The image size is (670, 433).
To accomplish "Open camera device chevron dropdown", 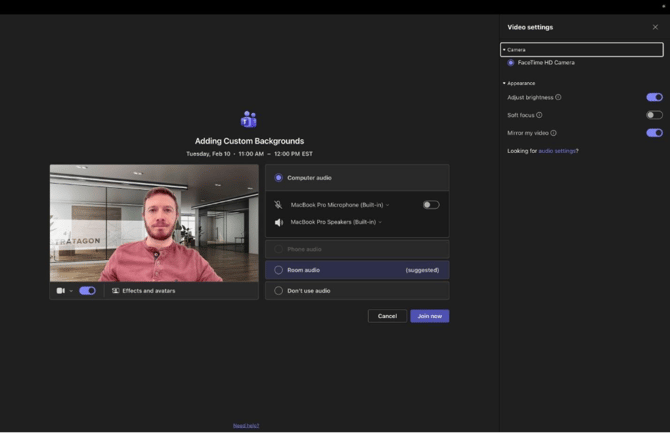I will coord(71,291).
